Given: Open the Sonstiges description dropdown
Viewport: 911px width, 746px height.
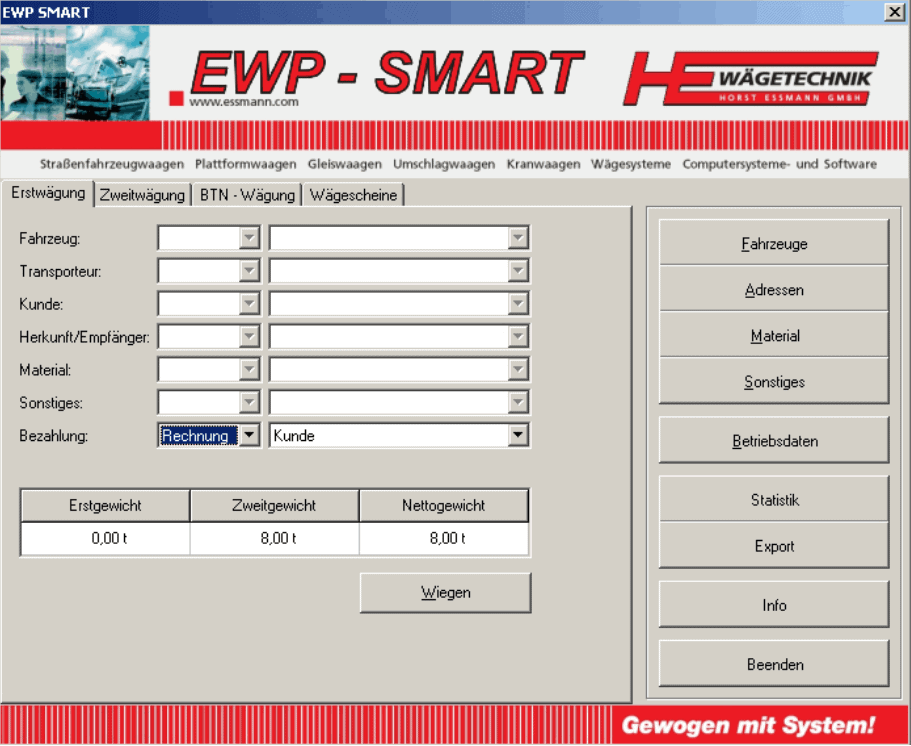Looking at the screenshot, I should pyautogui.click(x=517, y=403).
